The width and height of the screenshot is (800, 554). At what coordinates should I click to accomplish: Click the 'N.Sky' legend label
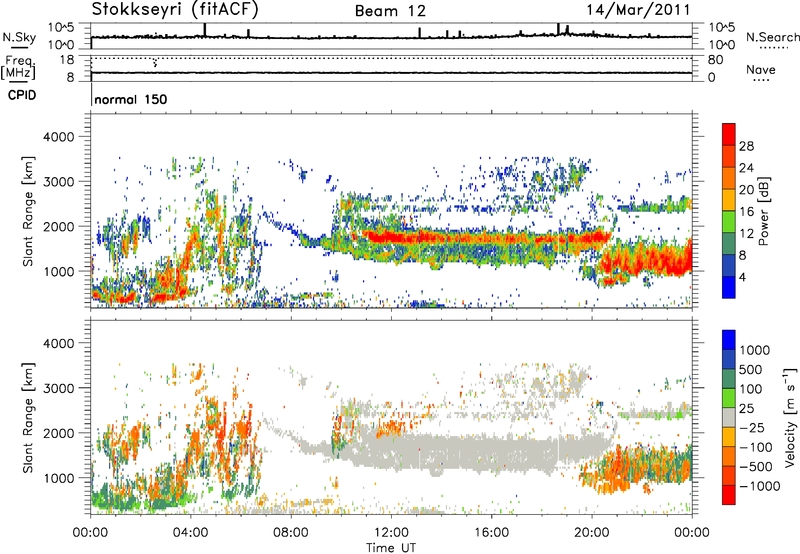19,37
